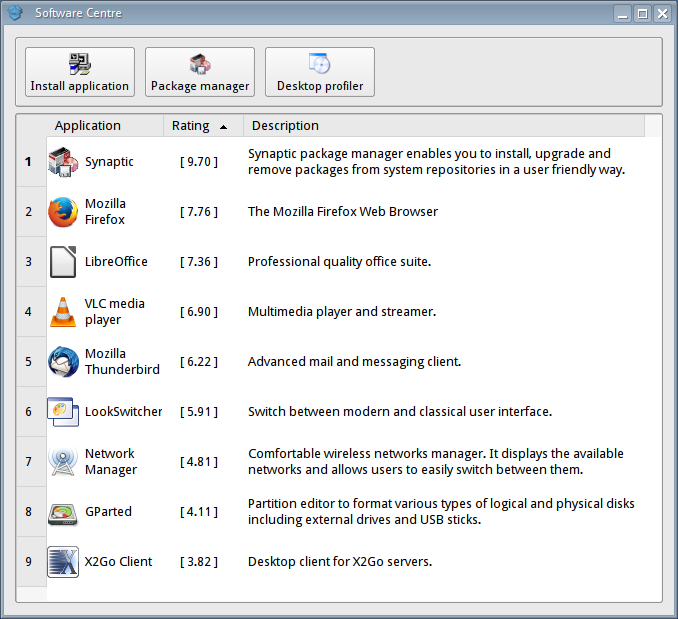Click the 'Switch between modern and classical' description
The width and height of the screenshot is (678, 619).
pyautogui.click(x=400, y=412)
